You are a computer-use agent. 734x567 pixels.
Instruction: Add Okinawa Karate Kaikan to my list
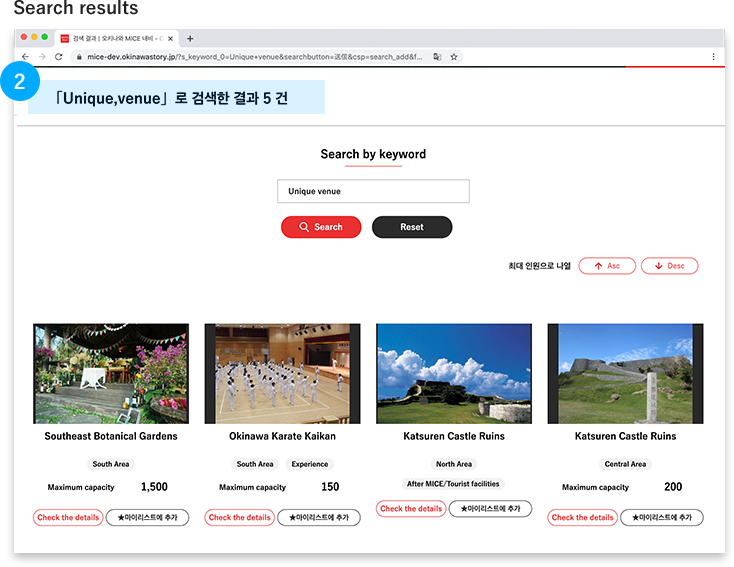[x=319, y=517]
